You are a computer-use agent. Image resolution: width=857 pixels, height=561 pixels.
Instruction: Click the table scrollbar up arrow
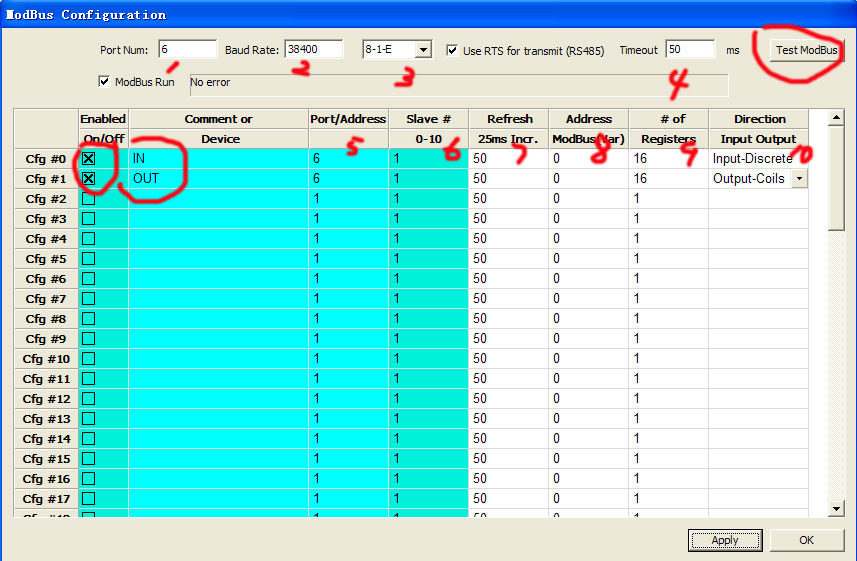[836, 118]
